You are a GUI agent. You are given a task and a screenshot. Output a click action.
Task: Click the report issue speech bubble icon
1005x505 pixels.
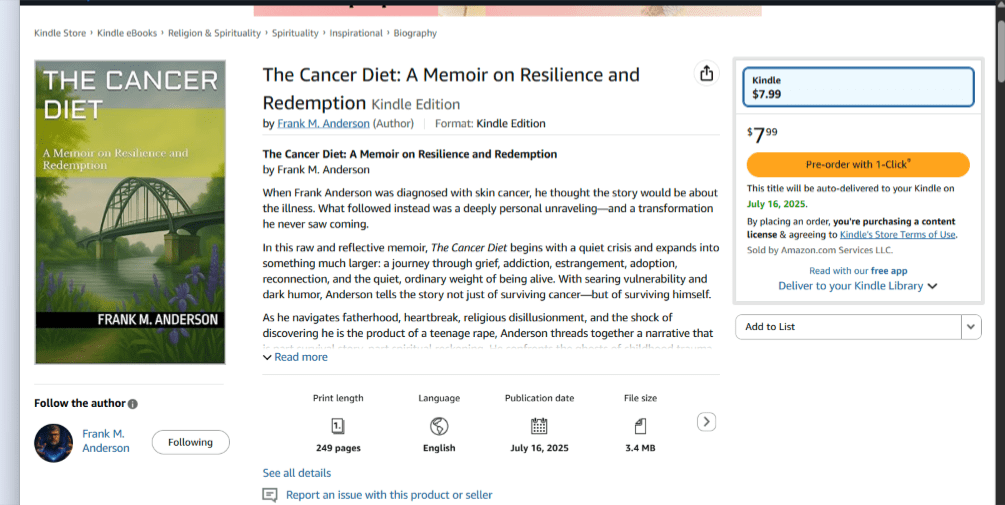tap(270, 495)
